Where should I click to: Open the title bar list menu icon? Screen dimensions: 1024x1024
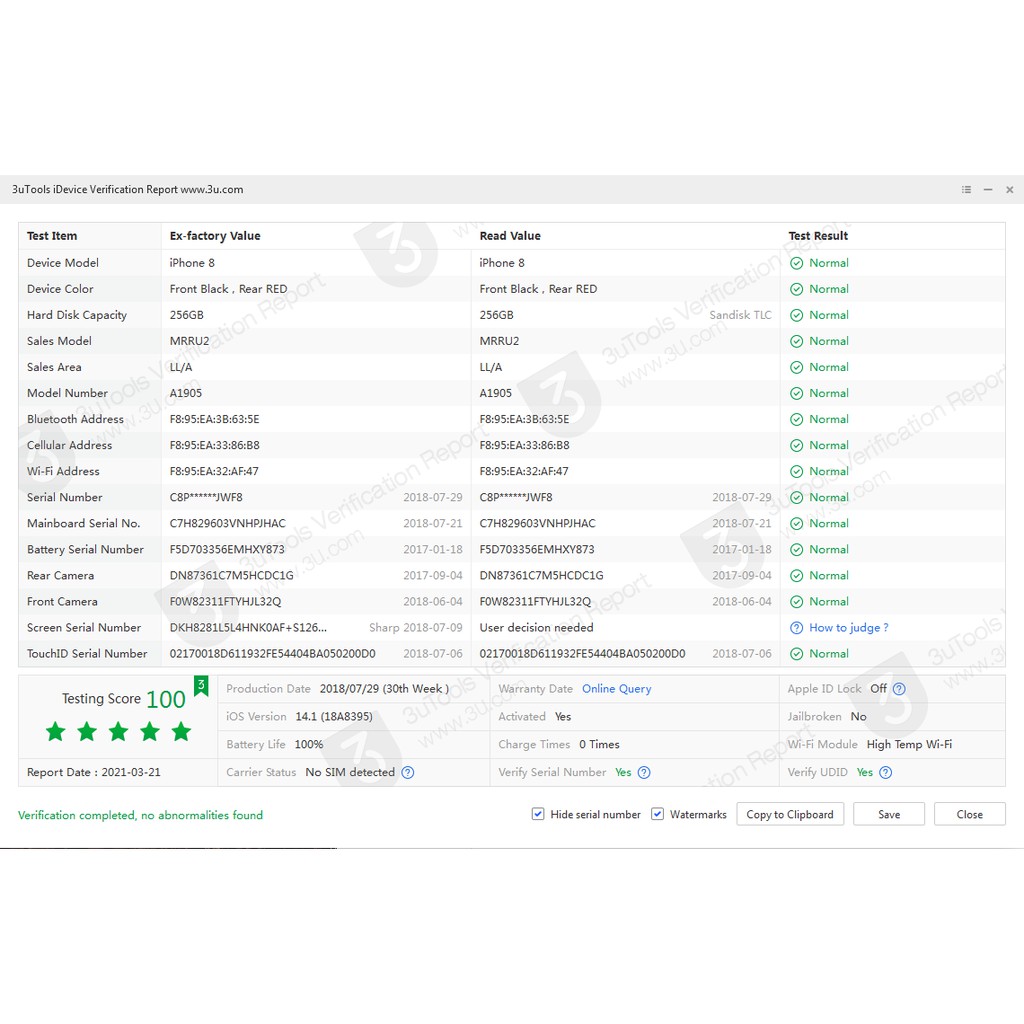tap(966, 190)
